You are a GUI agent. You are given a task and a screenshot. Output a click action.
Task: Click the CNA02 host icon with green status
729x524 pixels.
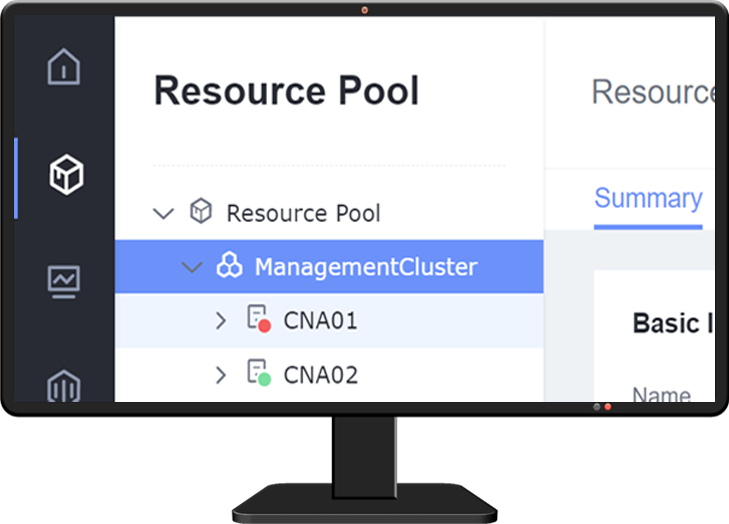258,373
